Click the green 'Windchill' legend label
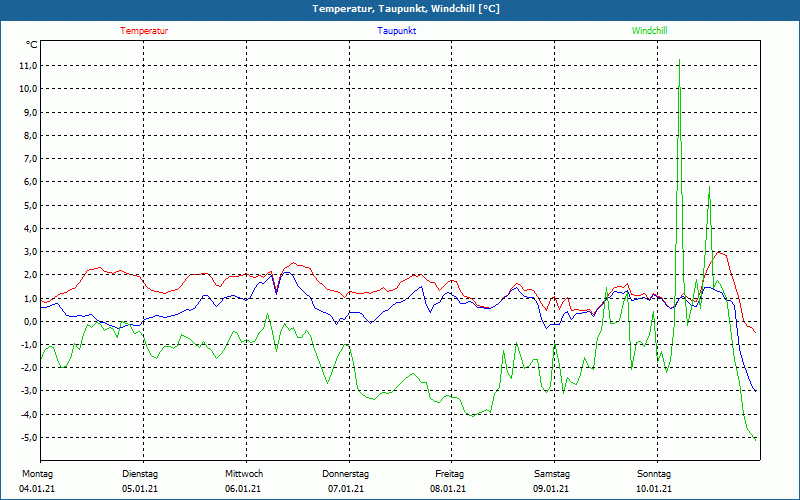 pyautogui.click(x=649, y=31)
